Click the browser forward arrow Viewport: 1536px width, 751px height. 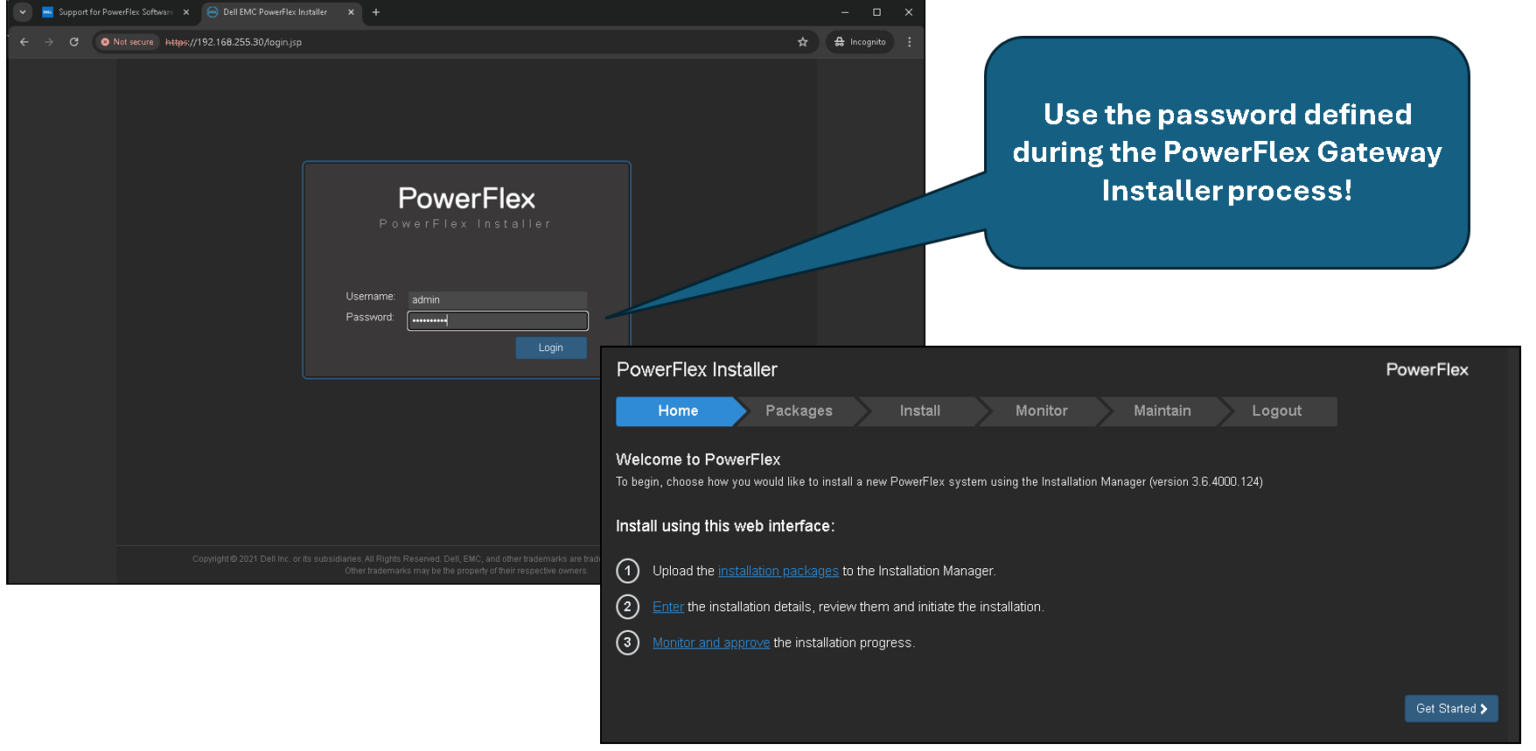coord(48,42)
